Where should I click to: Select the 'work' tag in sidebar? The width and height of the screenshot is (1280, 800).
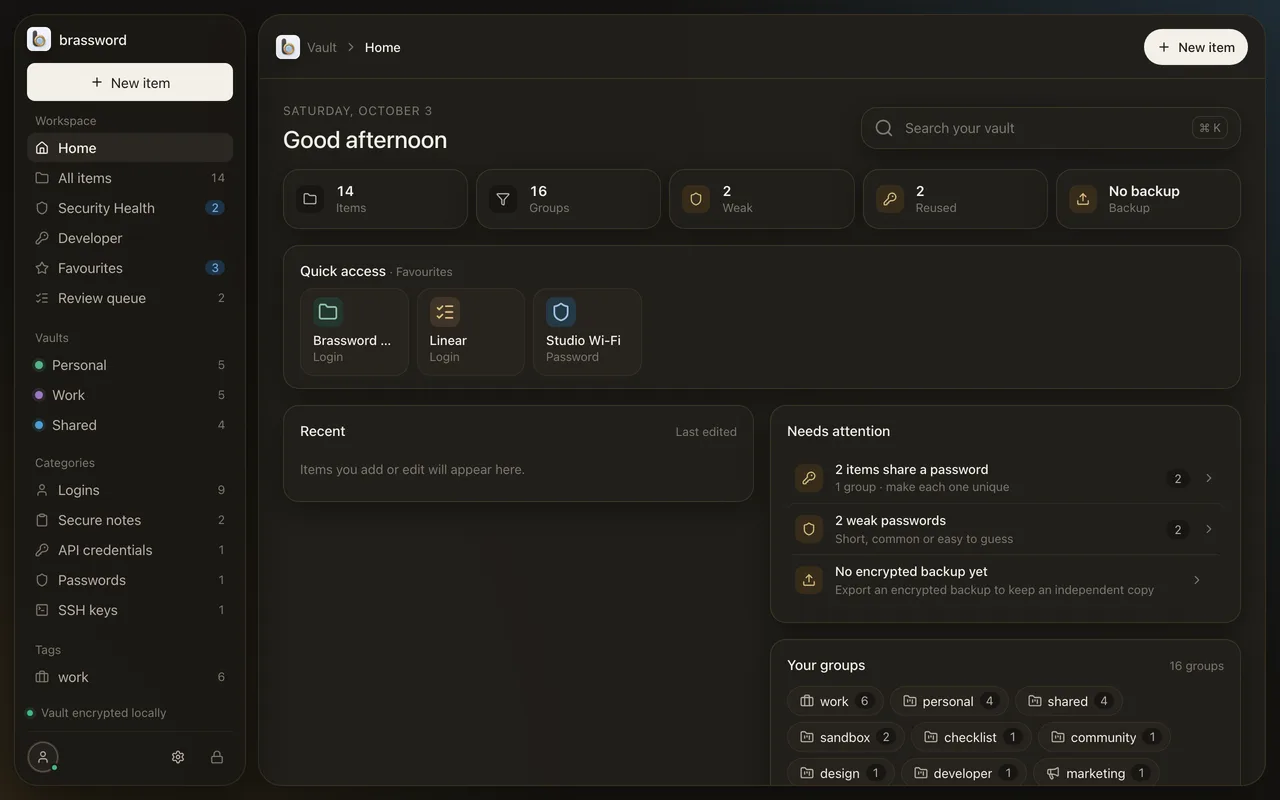click(130, 677)
